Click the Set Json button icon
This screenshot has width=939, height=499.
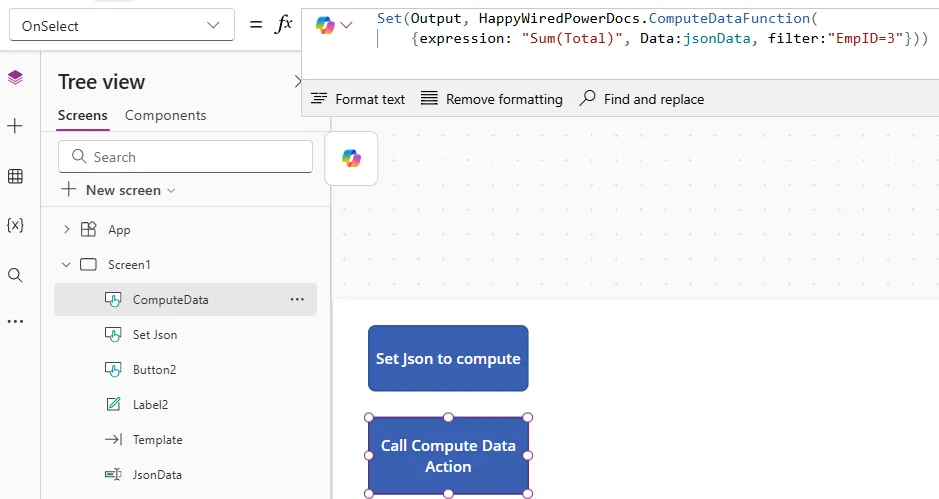click(x=113, y=334)
